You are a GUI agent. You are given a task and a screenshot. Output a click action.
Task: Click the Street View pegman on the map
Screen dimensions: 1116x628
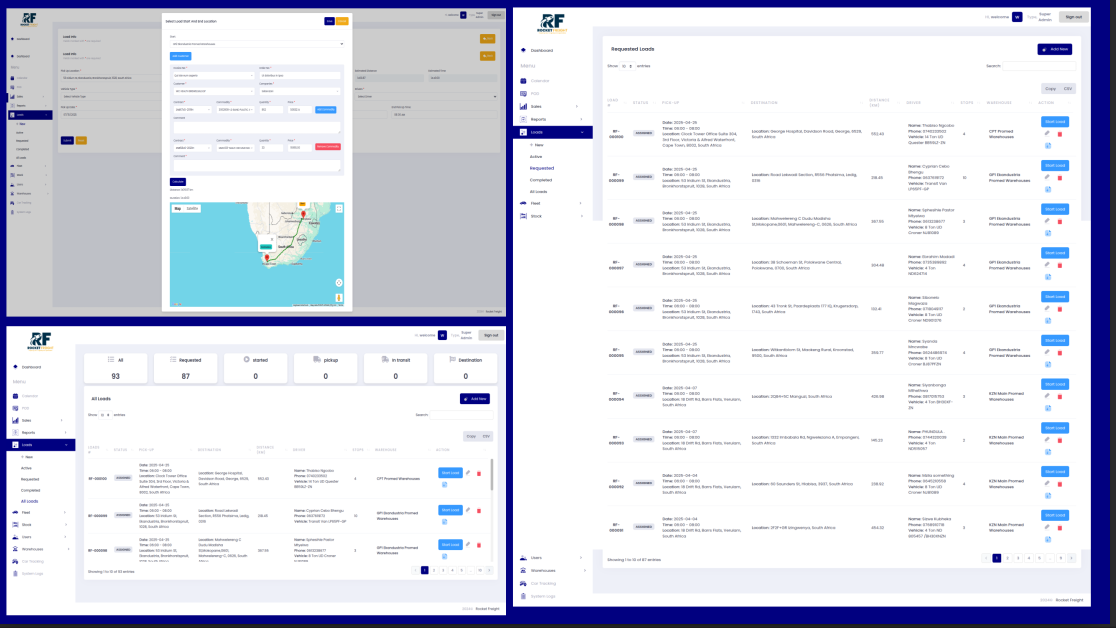(339, 297)
